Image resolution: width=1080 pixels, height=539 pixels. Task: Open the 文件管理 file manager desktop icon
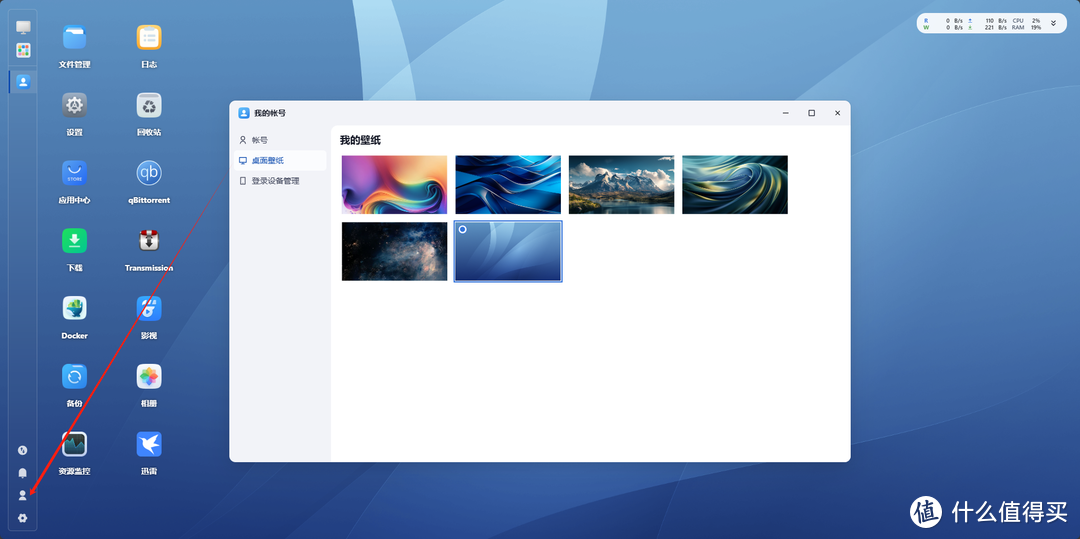pyautogui.click(x=74, y=38)
